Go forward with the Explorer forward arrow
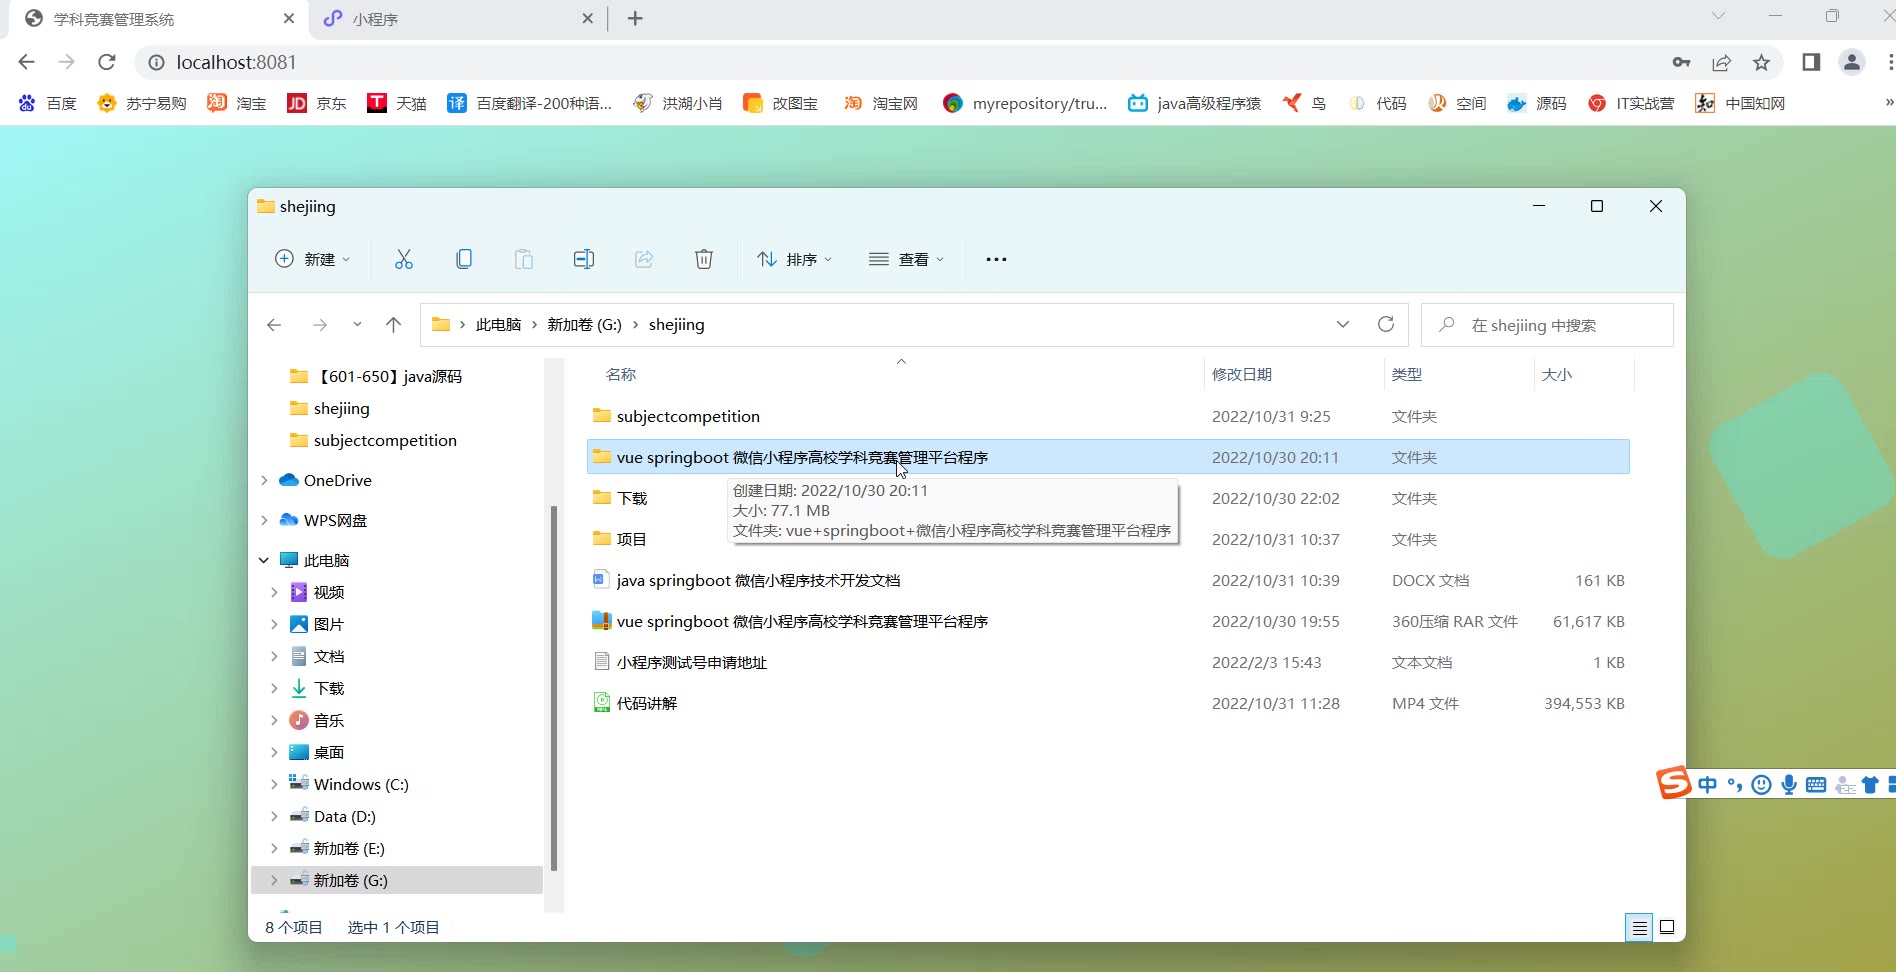The height and width of the screenshot is (972, 1896). pyautogui.click(x=320, y=324)
